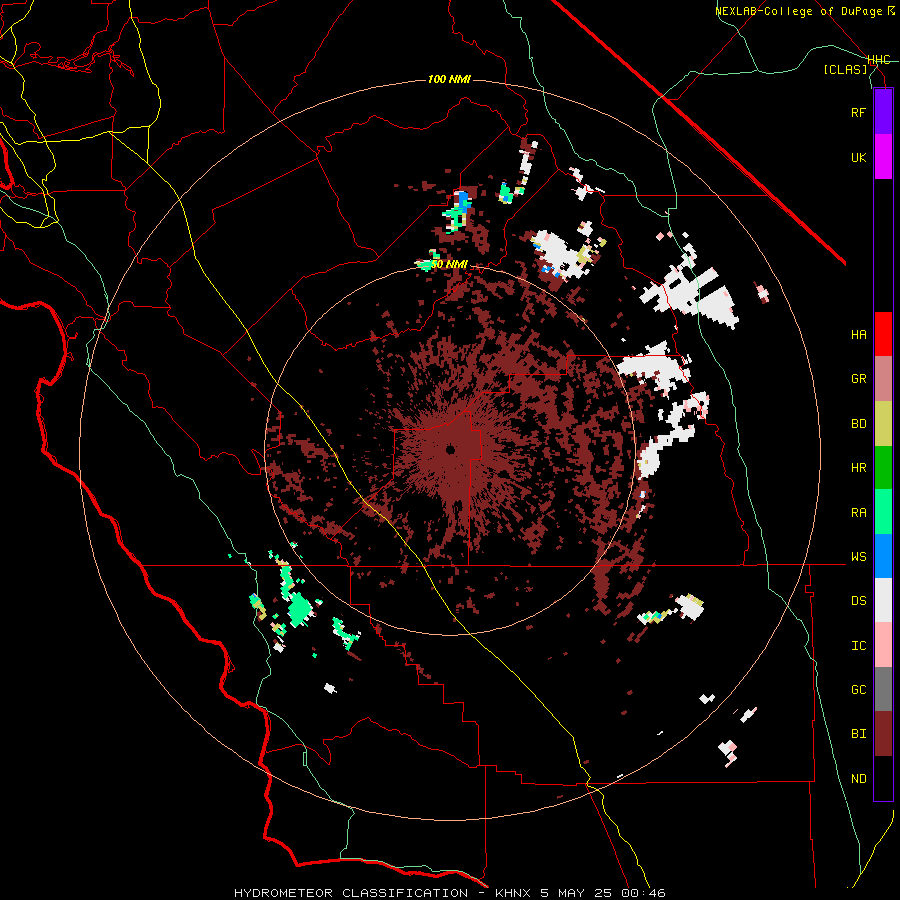This screenshot has width=900, height=900.
Task: Click the RF purple legend swatch
Action: pos(883,112)
